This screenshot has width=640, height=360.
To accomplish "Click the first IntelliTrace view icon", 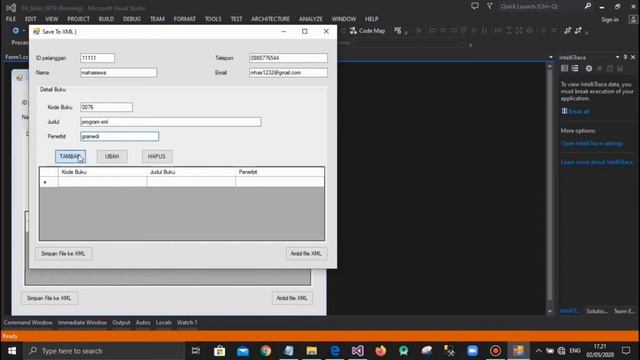I will [564, 69].
